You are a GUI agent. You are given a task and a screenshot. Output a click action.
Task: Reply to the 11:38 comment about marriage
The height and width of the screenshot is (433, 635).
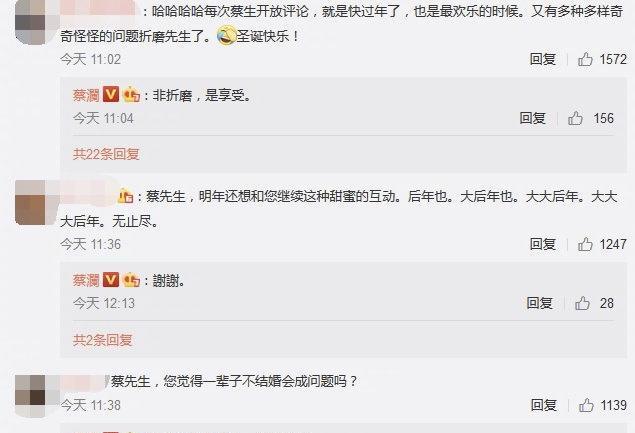point(544,405)
